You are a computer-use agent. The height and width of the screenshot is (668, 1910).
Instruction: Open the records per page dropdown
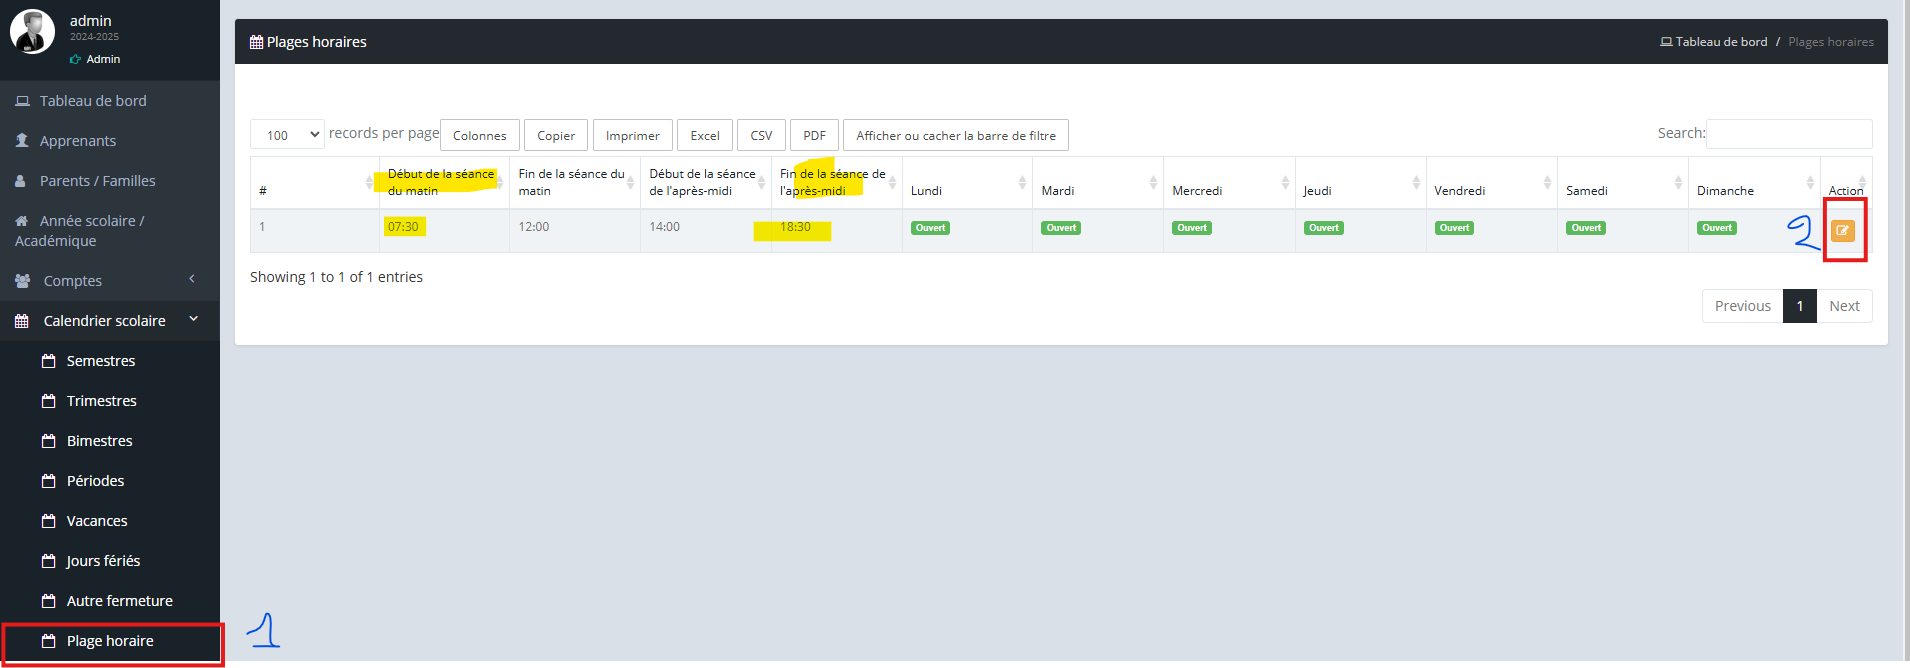point(287,134)
